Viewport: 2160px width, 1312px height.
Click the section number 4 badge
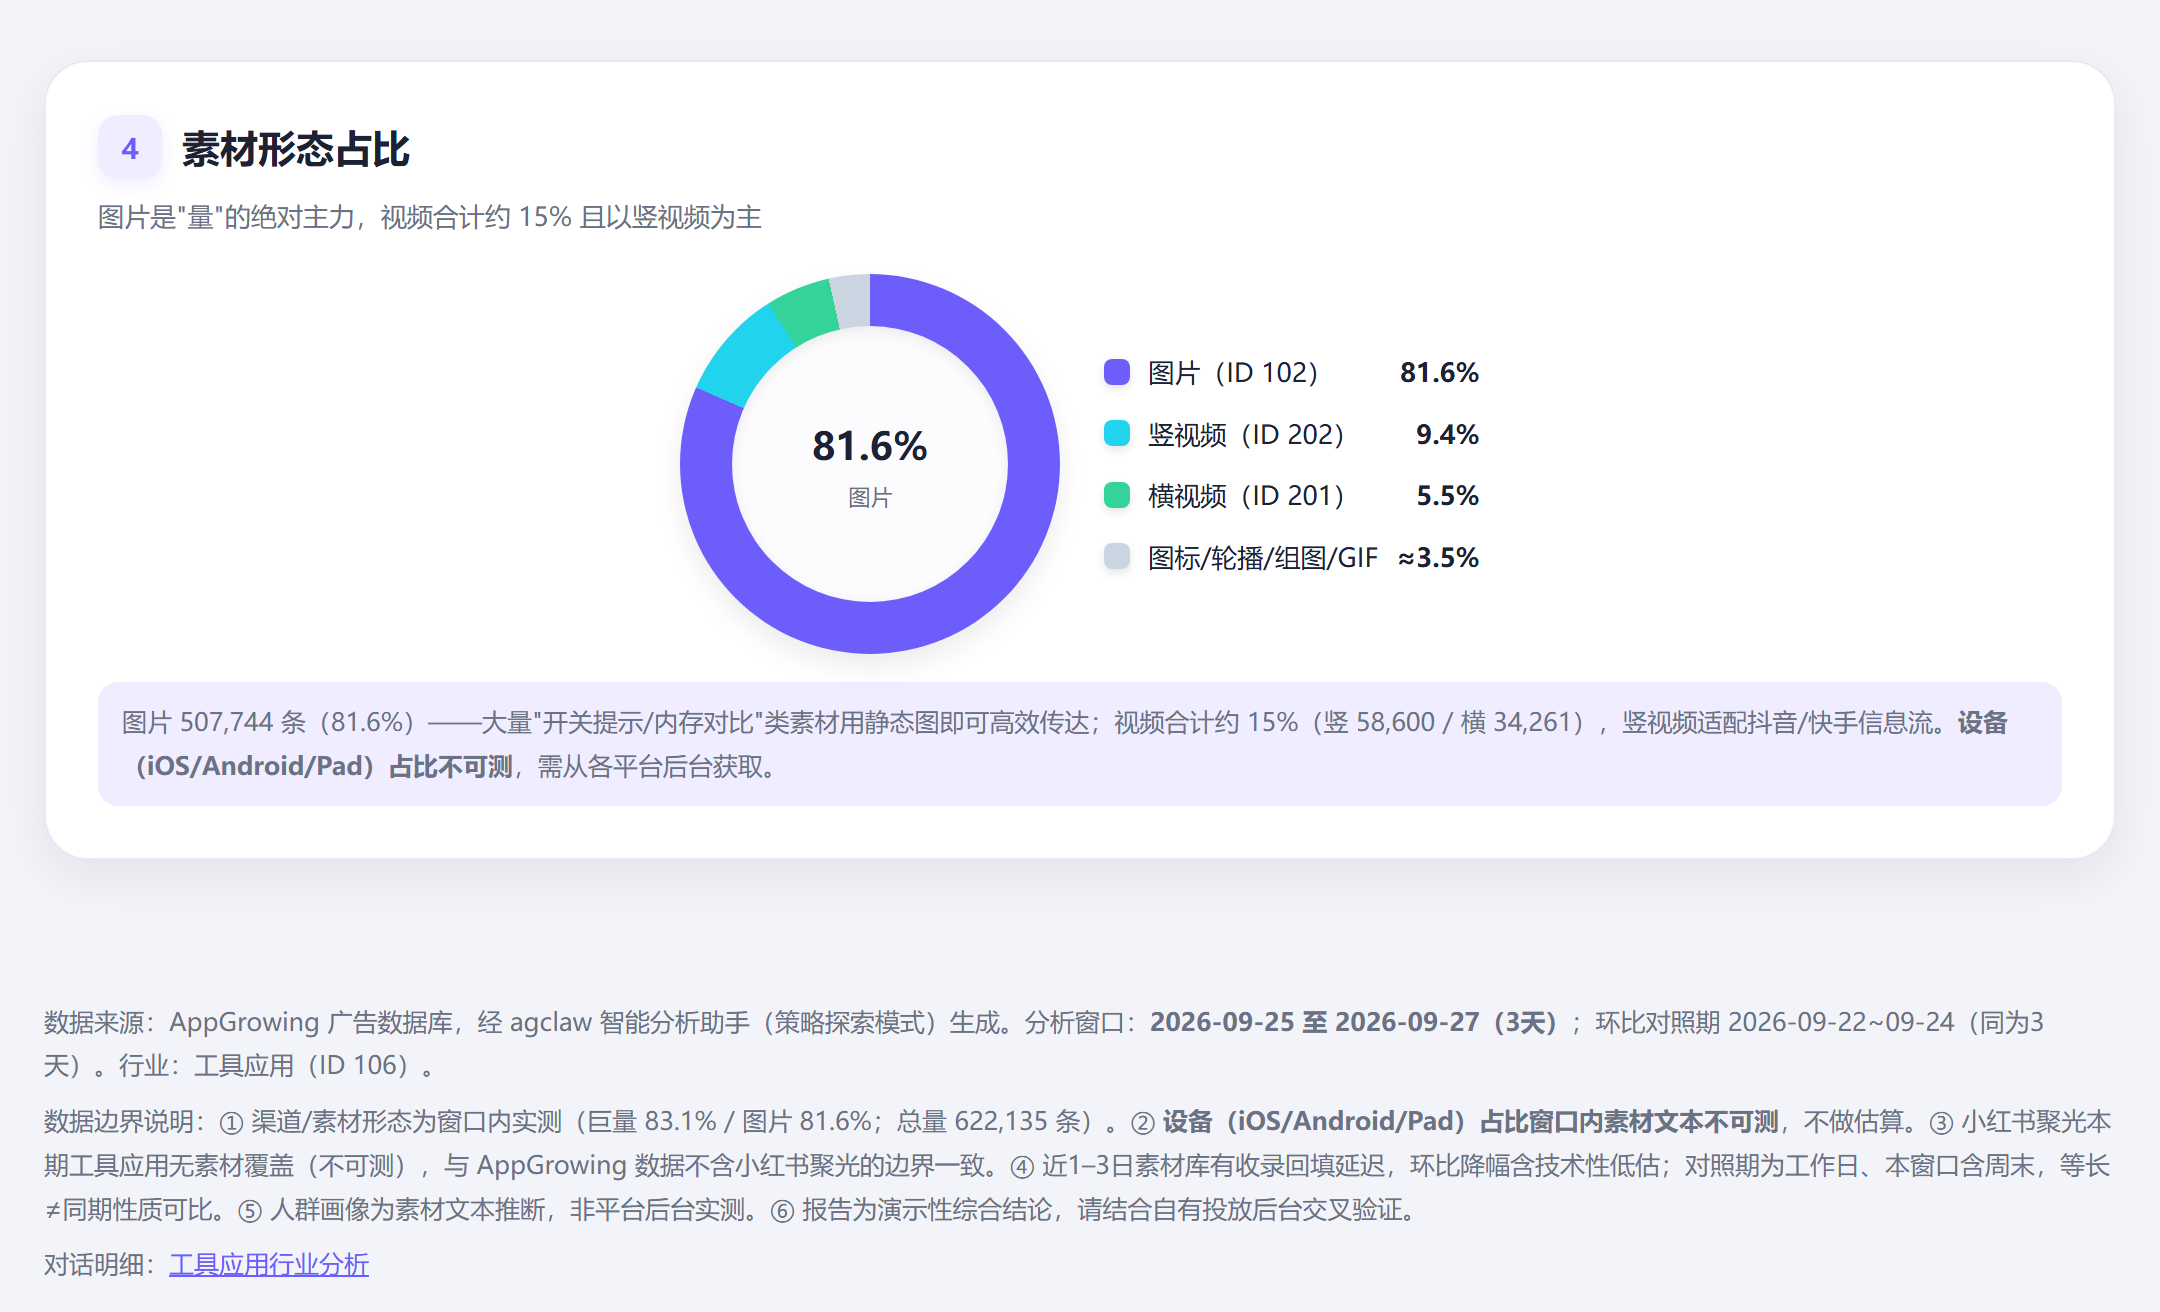(130, 148)
